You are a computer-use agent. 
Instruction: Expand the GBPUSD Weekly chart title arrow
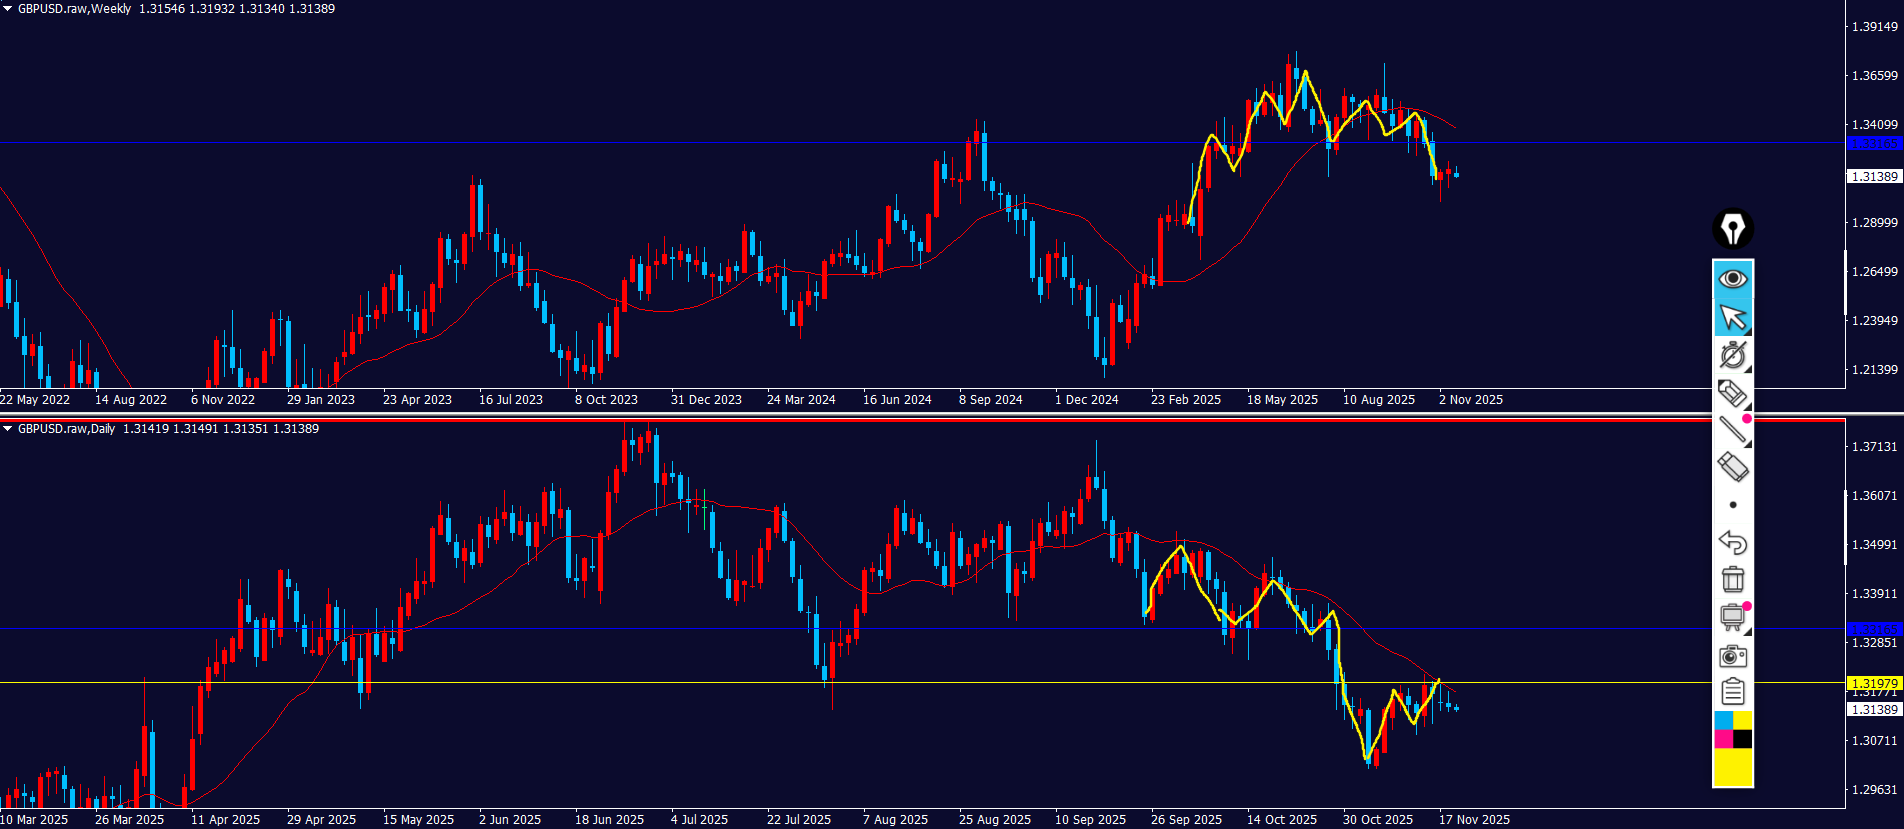coord(8,9)
